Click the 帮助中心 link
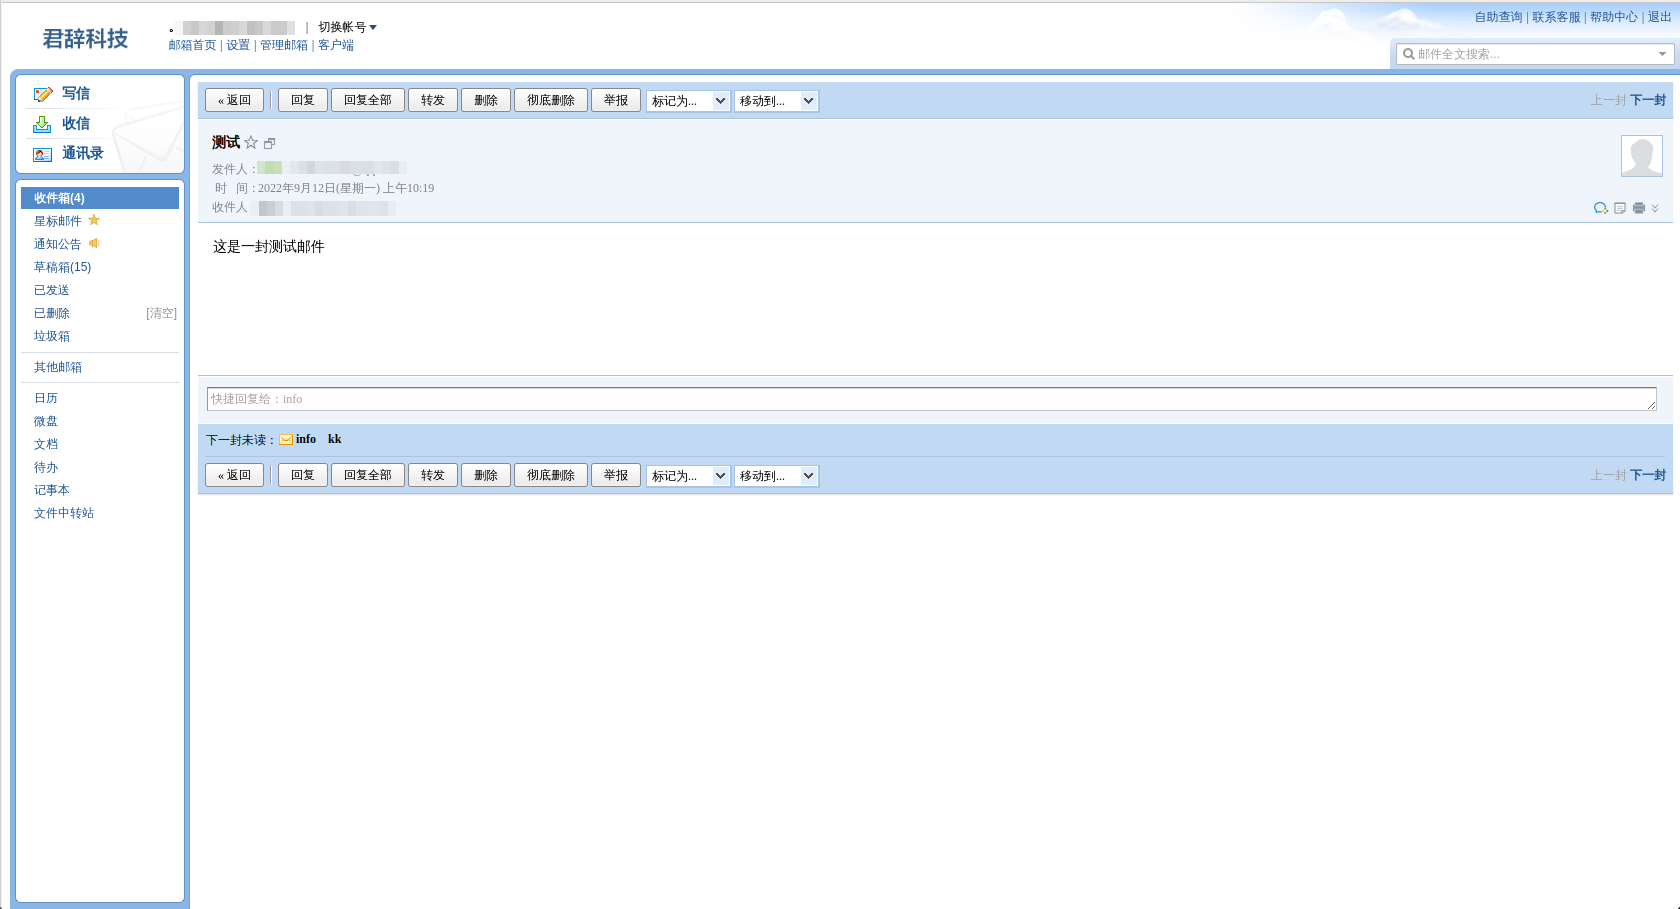 [1614, 17]
